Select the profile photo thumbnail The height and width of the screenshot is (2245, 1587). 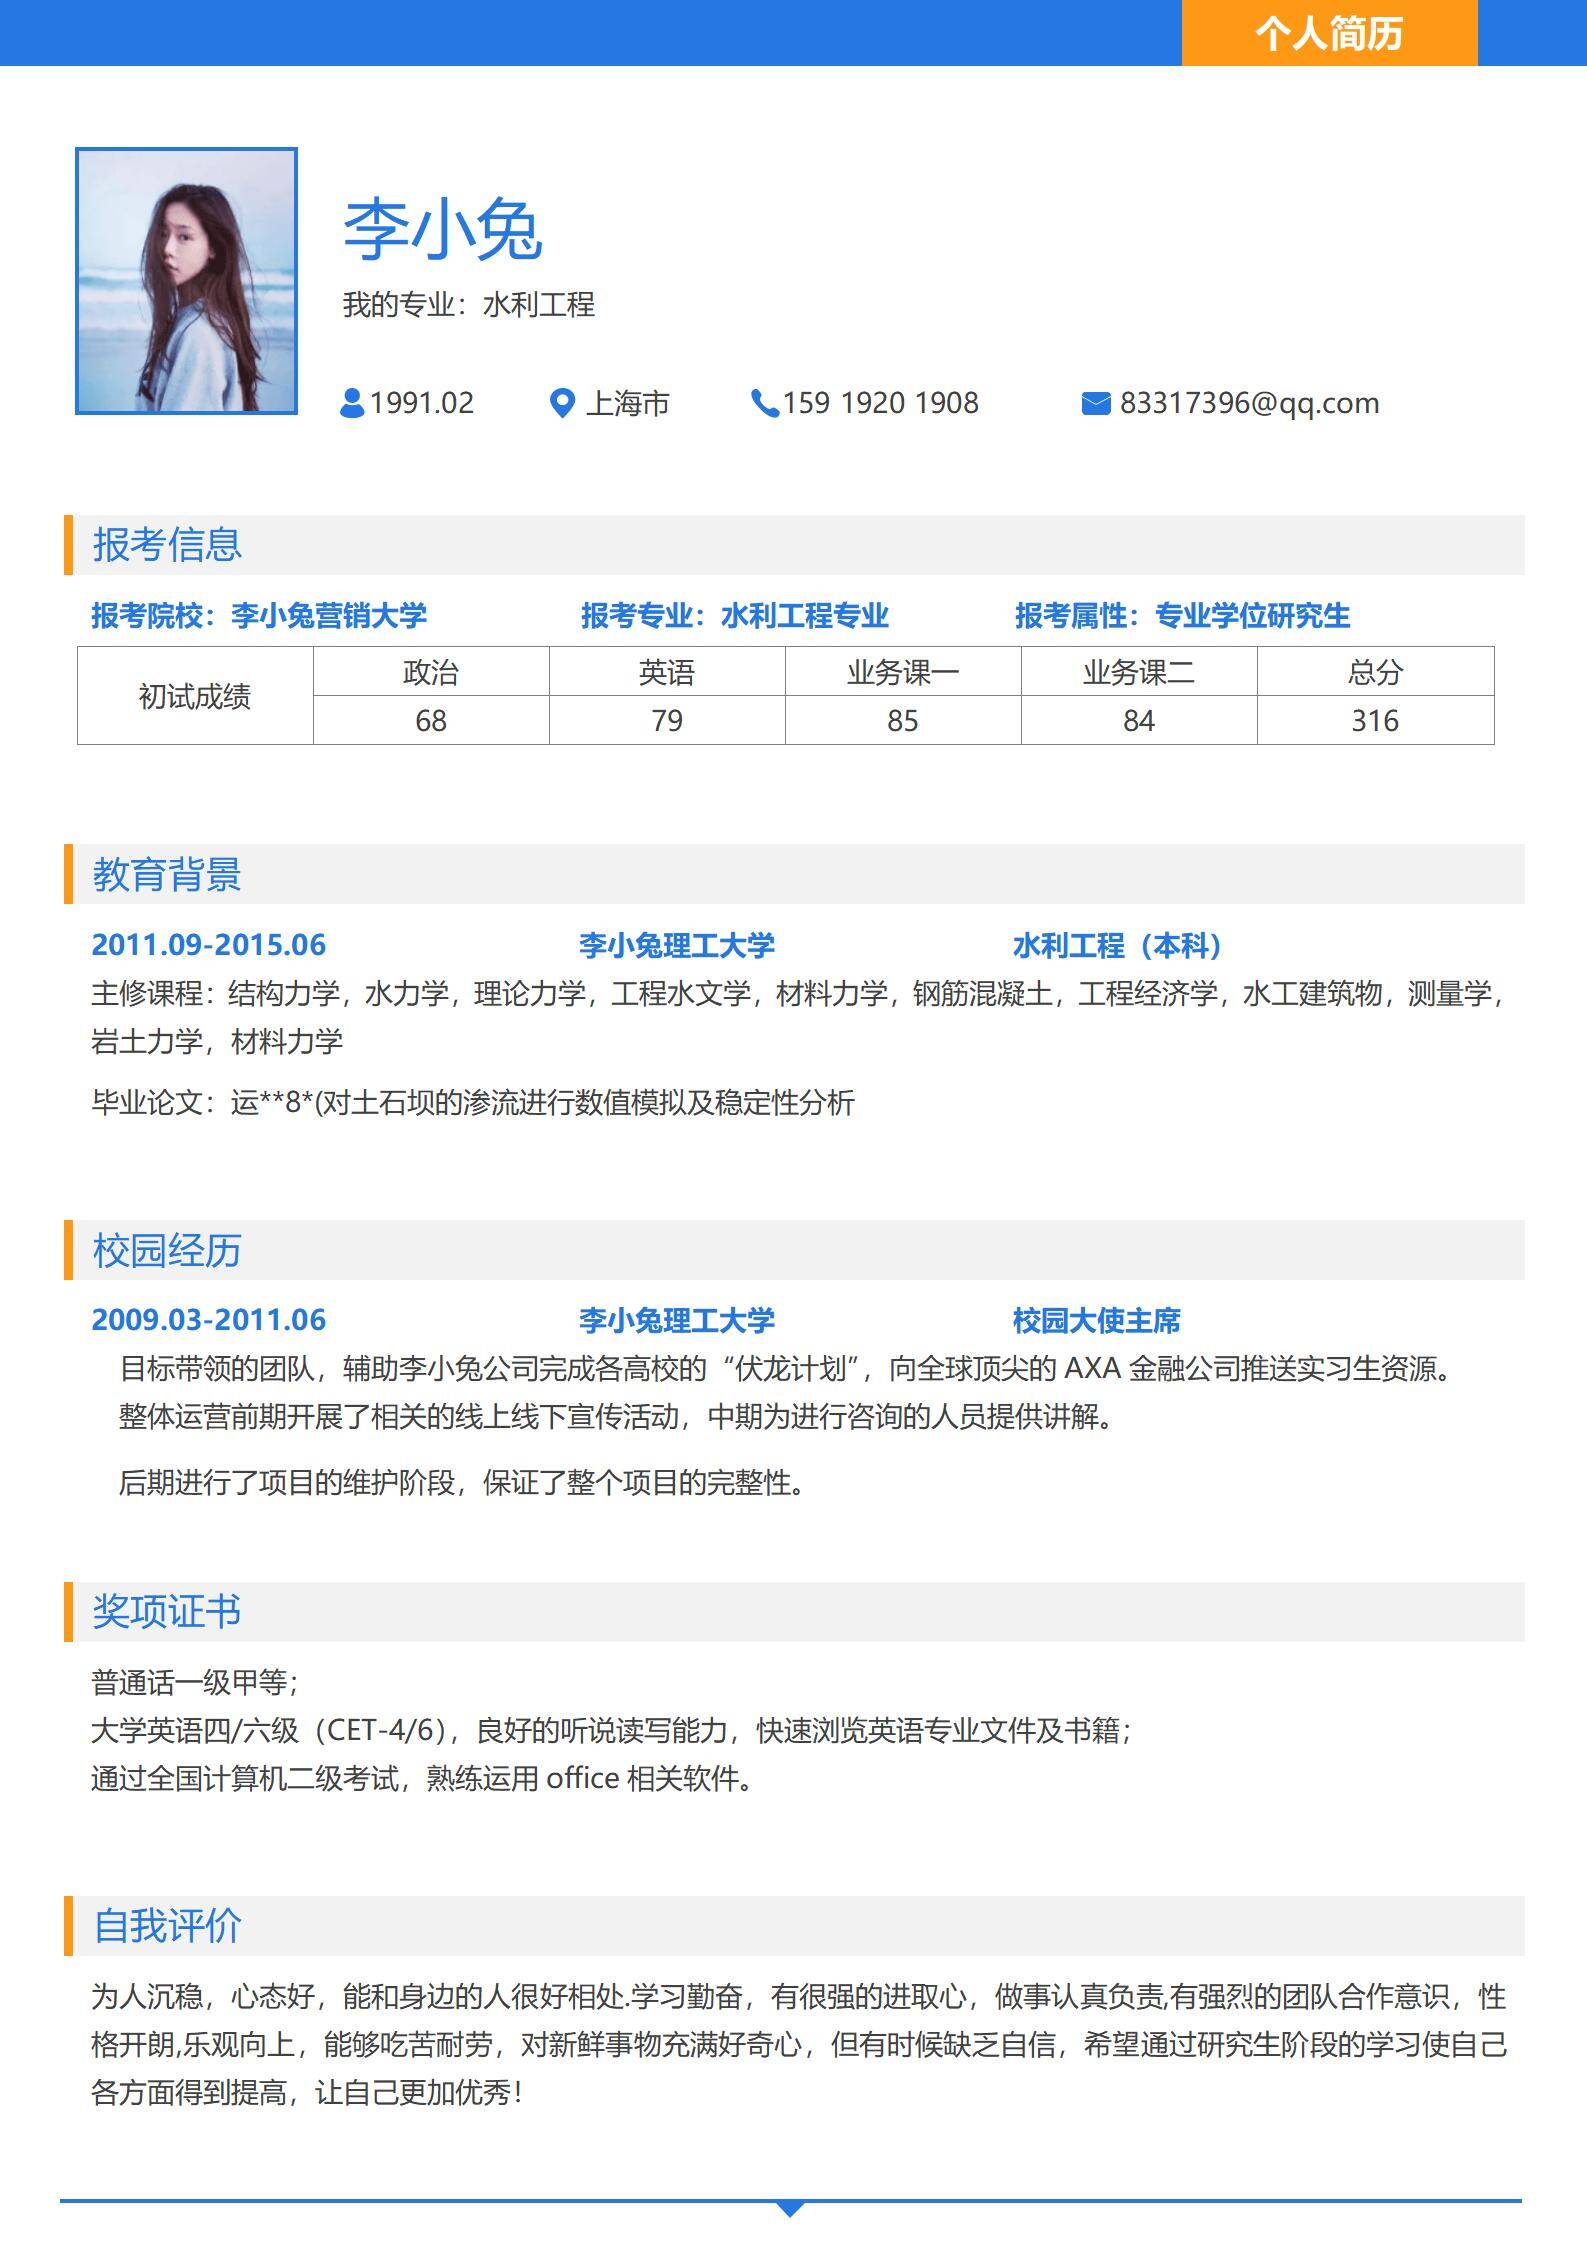pos(187,281)
